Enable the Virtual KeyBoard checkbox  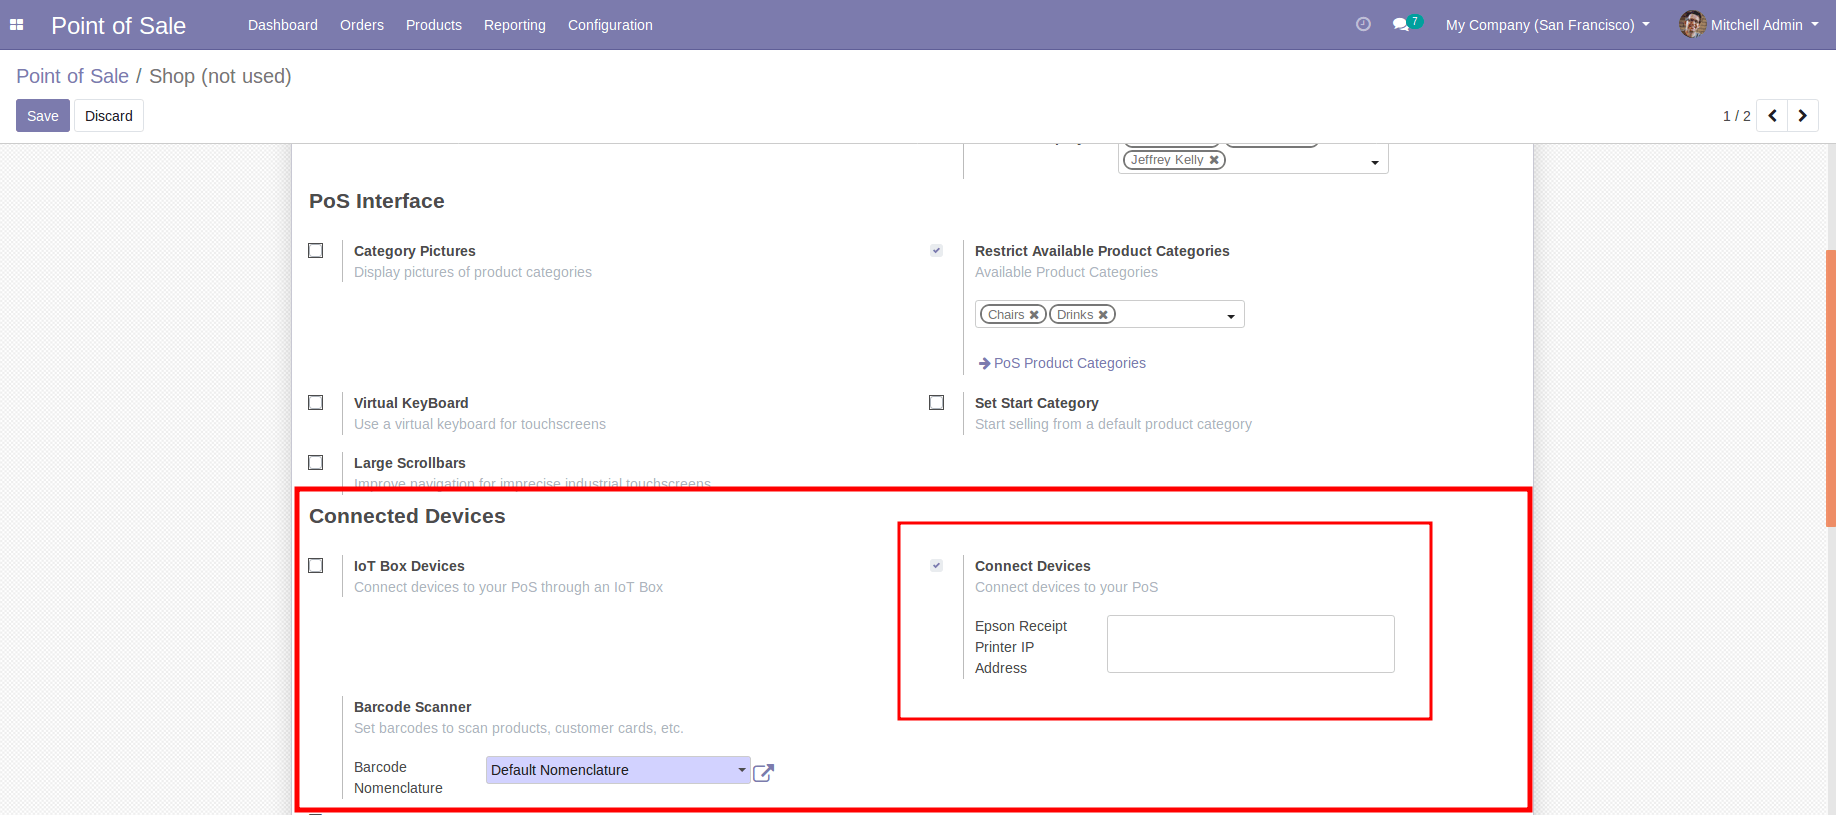point(316,403)
